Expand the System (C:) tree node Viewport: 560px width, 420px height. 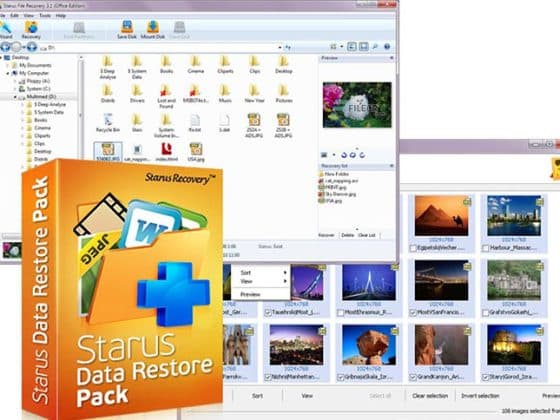tap(15, 89)
